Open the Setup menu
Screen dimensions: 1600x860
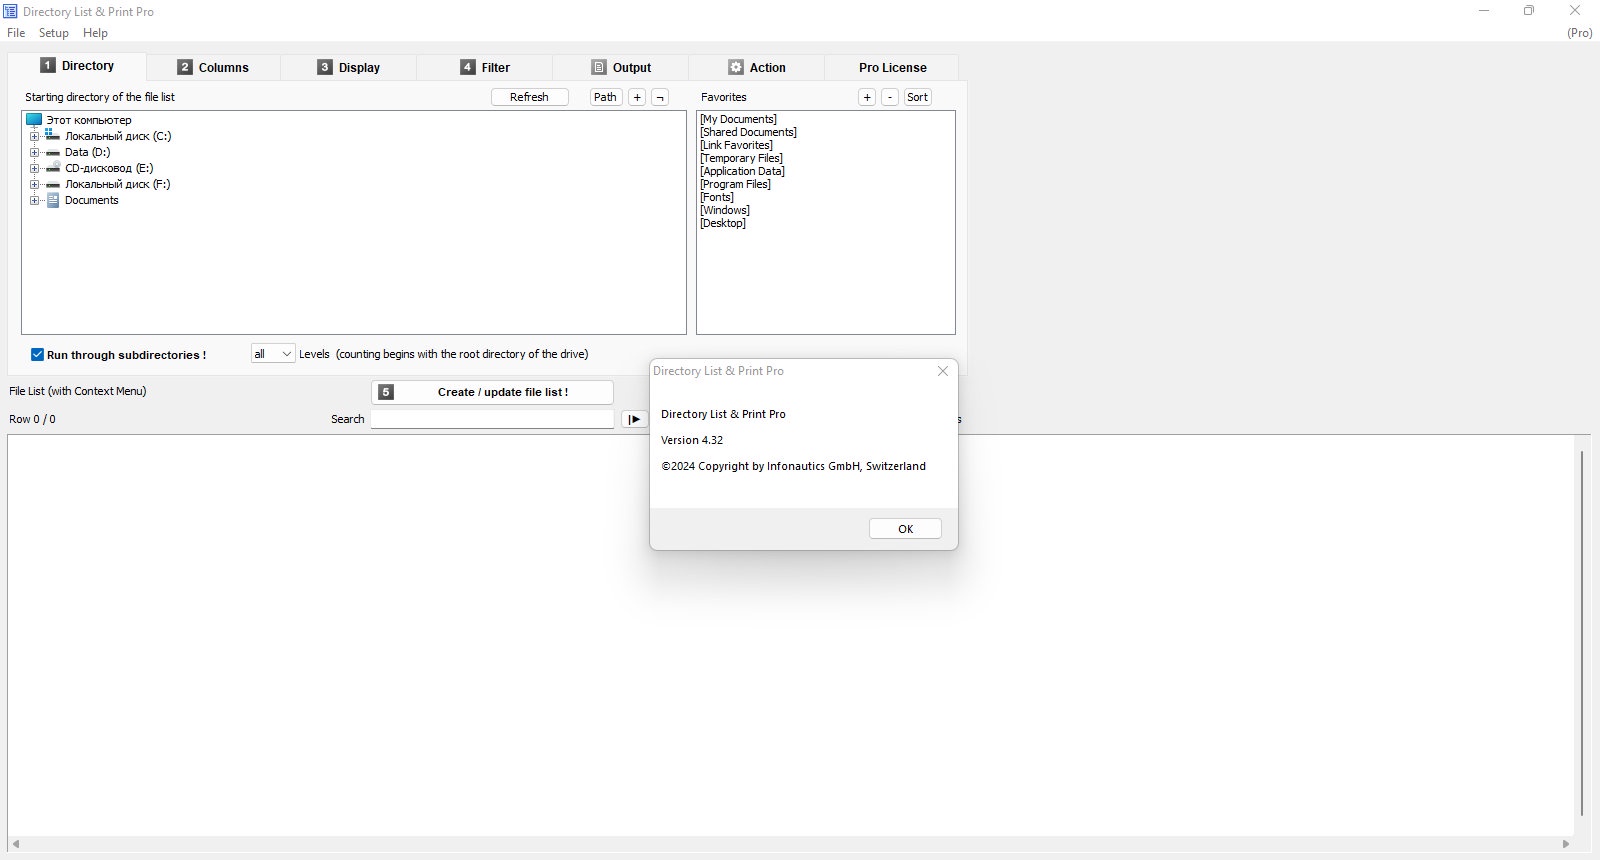54,33
